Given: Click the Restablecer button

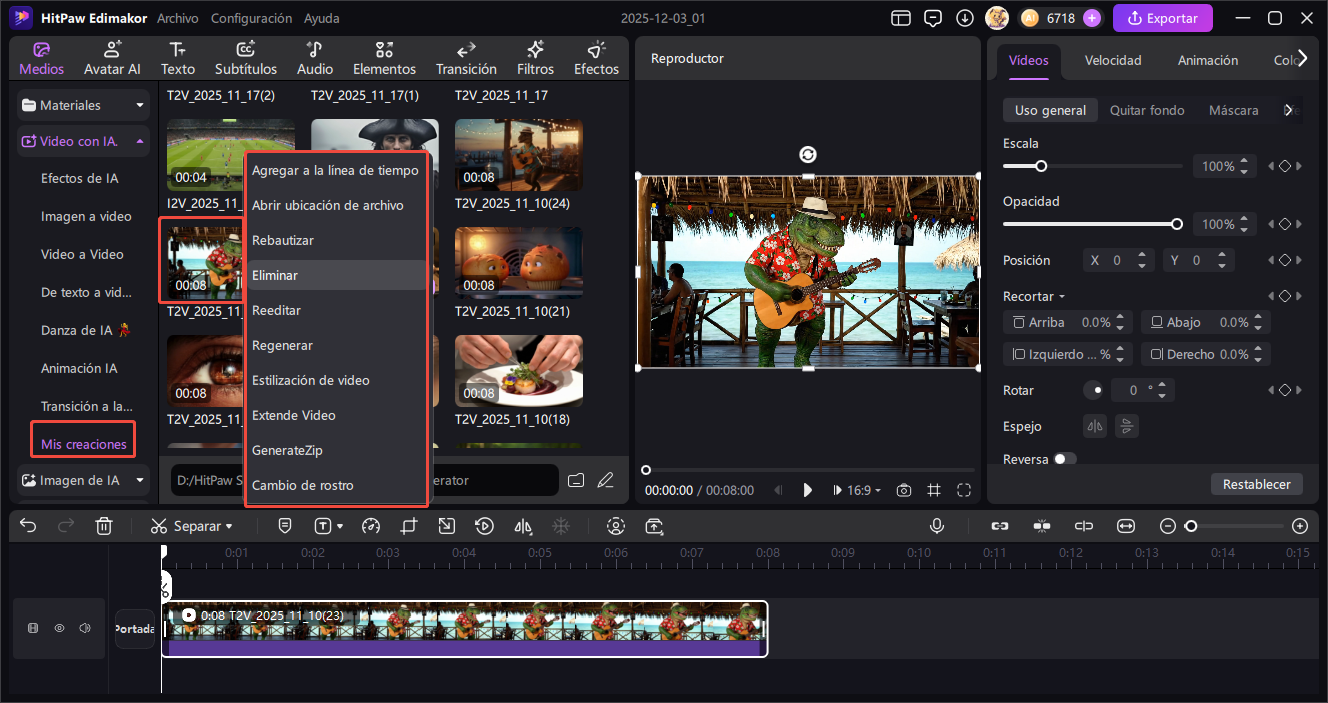Looking at the screenshot, I should pos(1257,484).
